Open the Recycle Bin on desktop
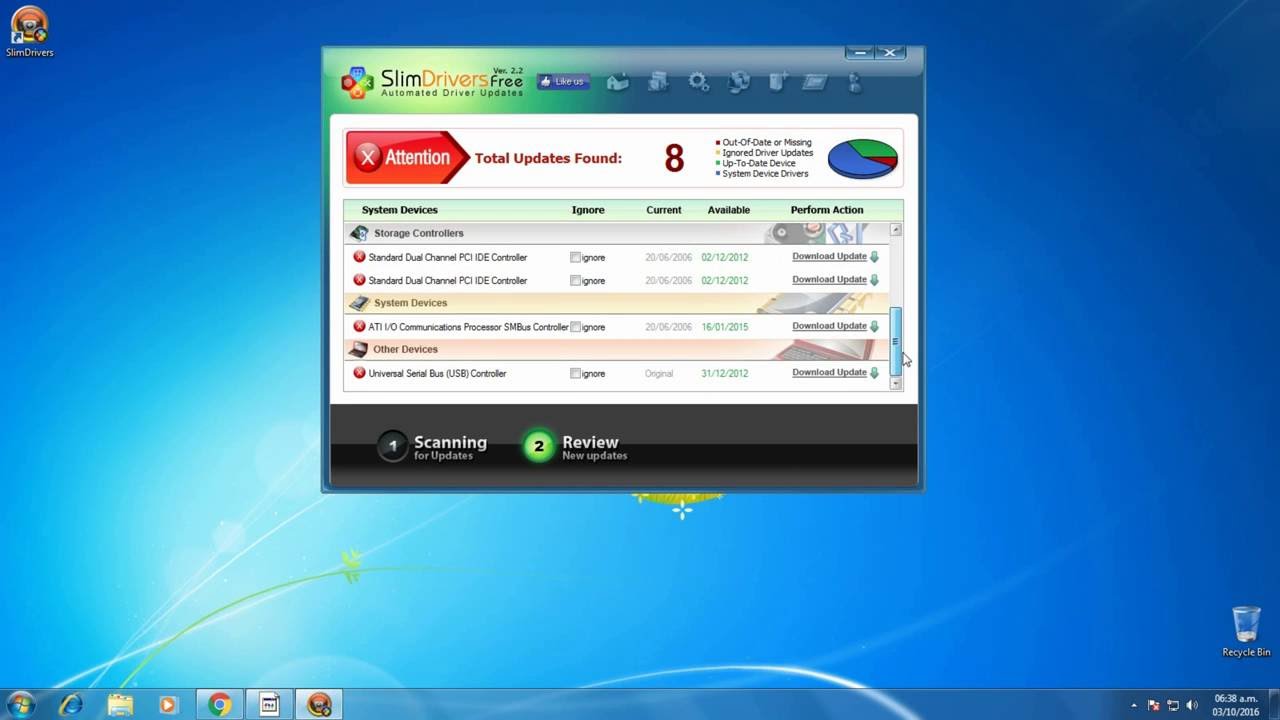The height and width of the screenshot is (720, 1280). point(1246,631)
